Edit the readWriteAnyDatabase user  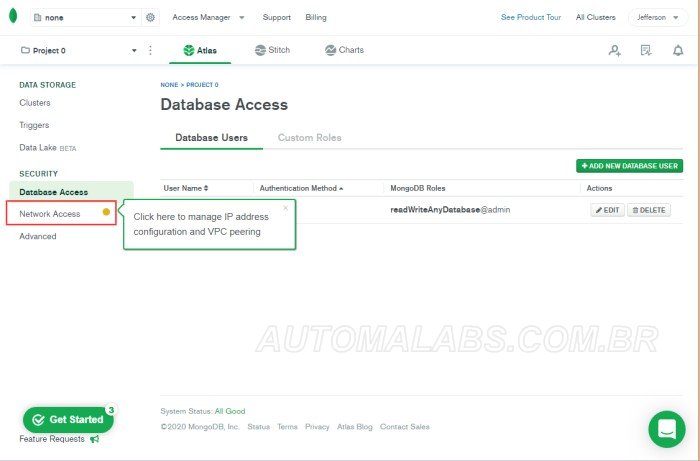(x=608, y=210)
